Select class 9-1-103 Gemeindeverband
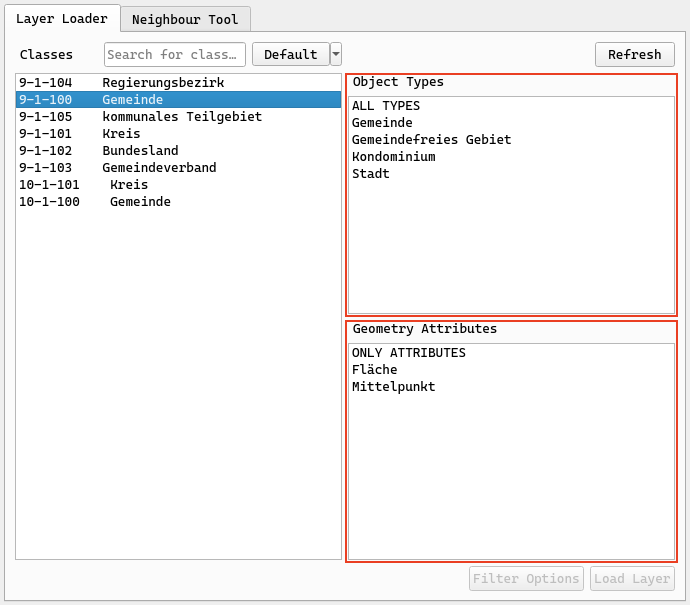 178,168
